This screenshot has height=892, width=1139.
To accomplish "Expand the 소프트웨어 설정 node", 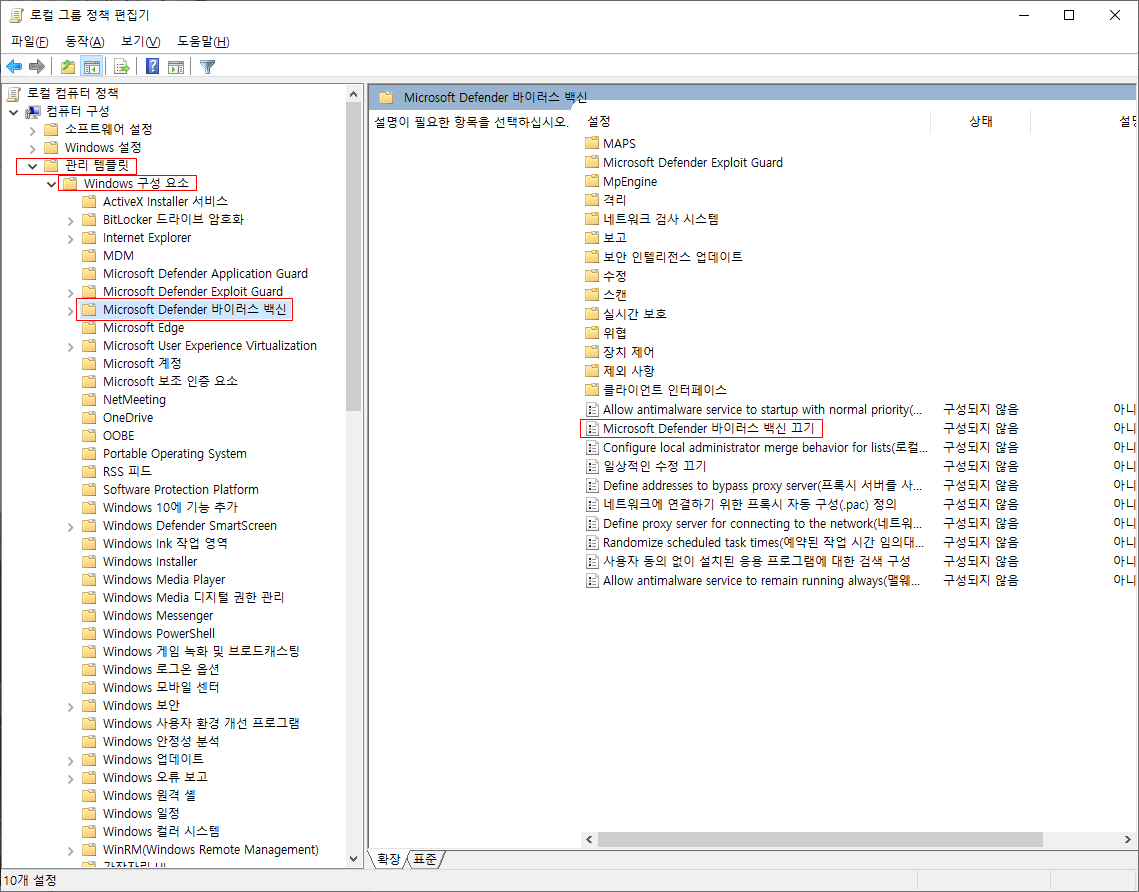I will [x=33, y=130].
